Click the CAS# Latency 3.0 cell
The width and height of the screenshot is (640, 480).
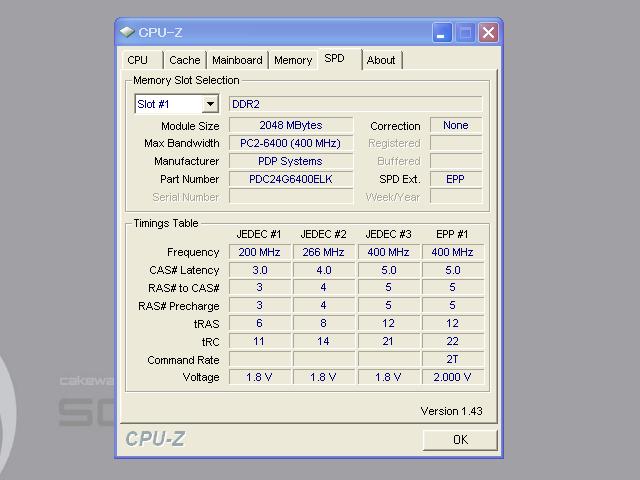coord(260,270)
